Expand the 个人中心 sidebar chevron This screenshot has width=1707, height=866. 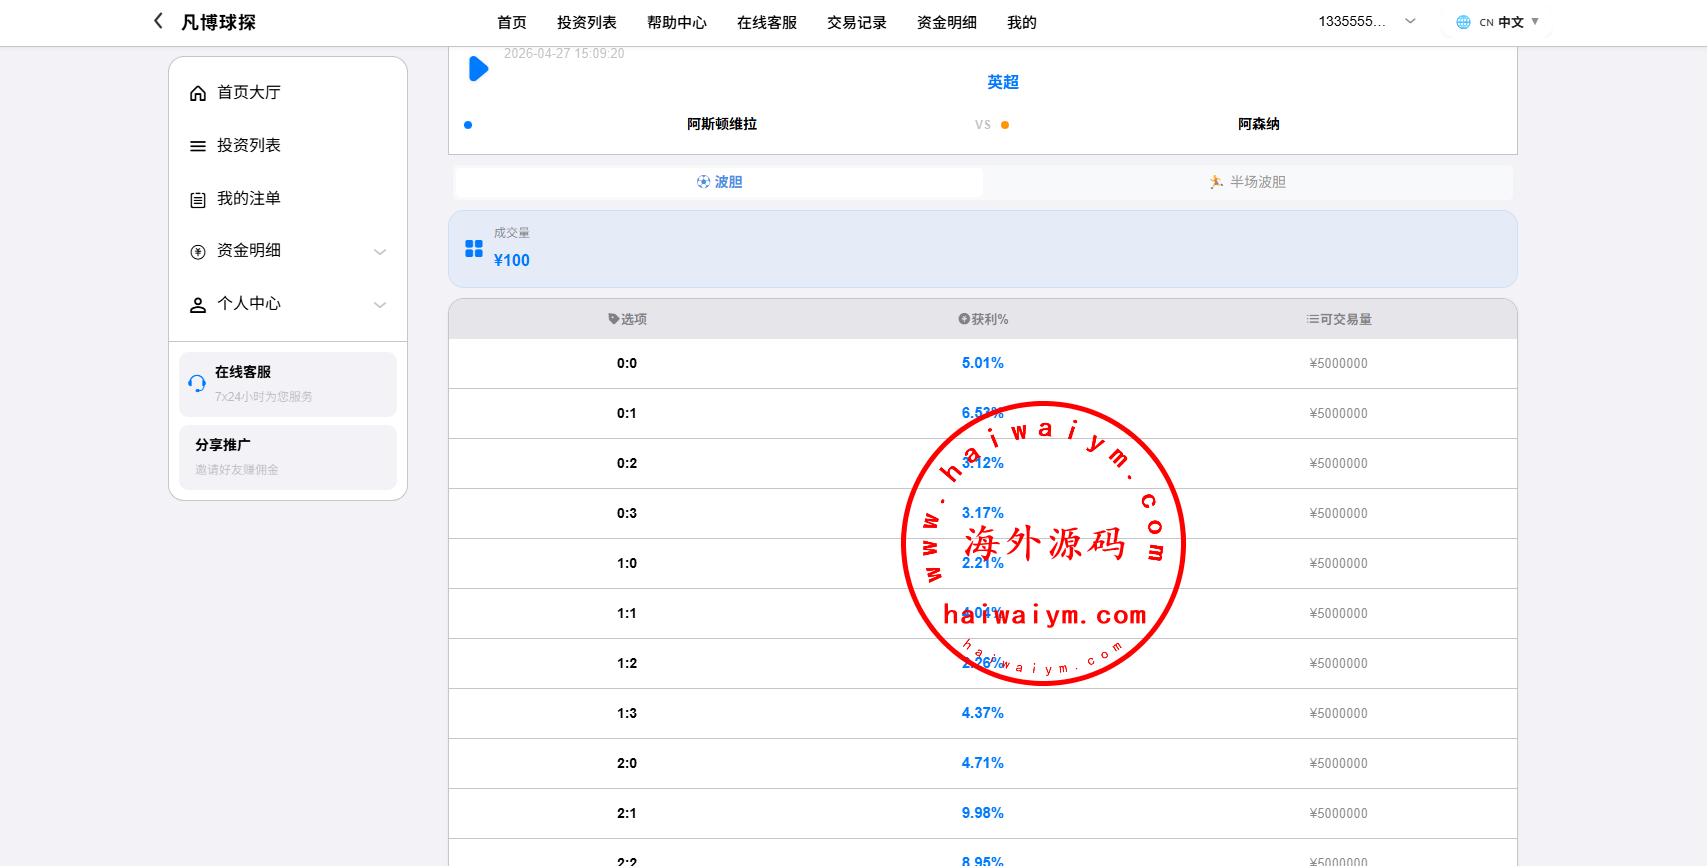point(380,305)
